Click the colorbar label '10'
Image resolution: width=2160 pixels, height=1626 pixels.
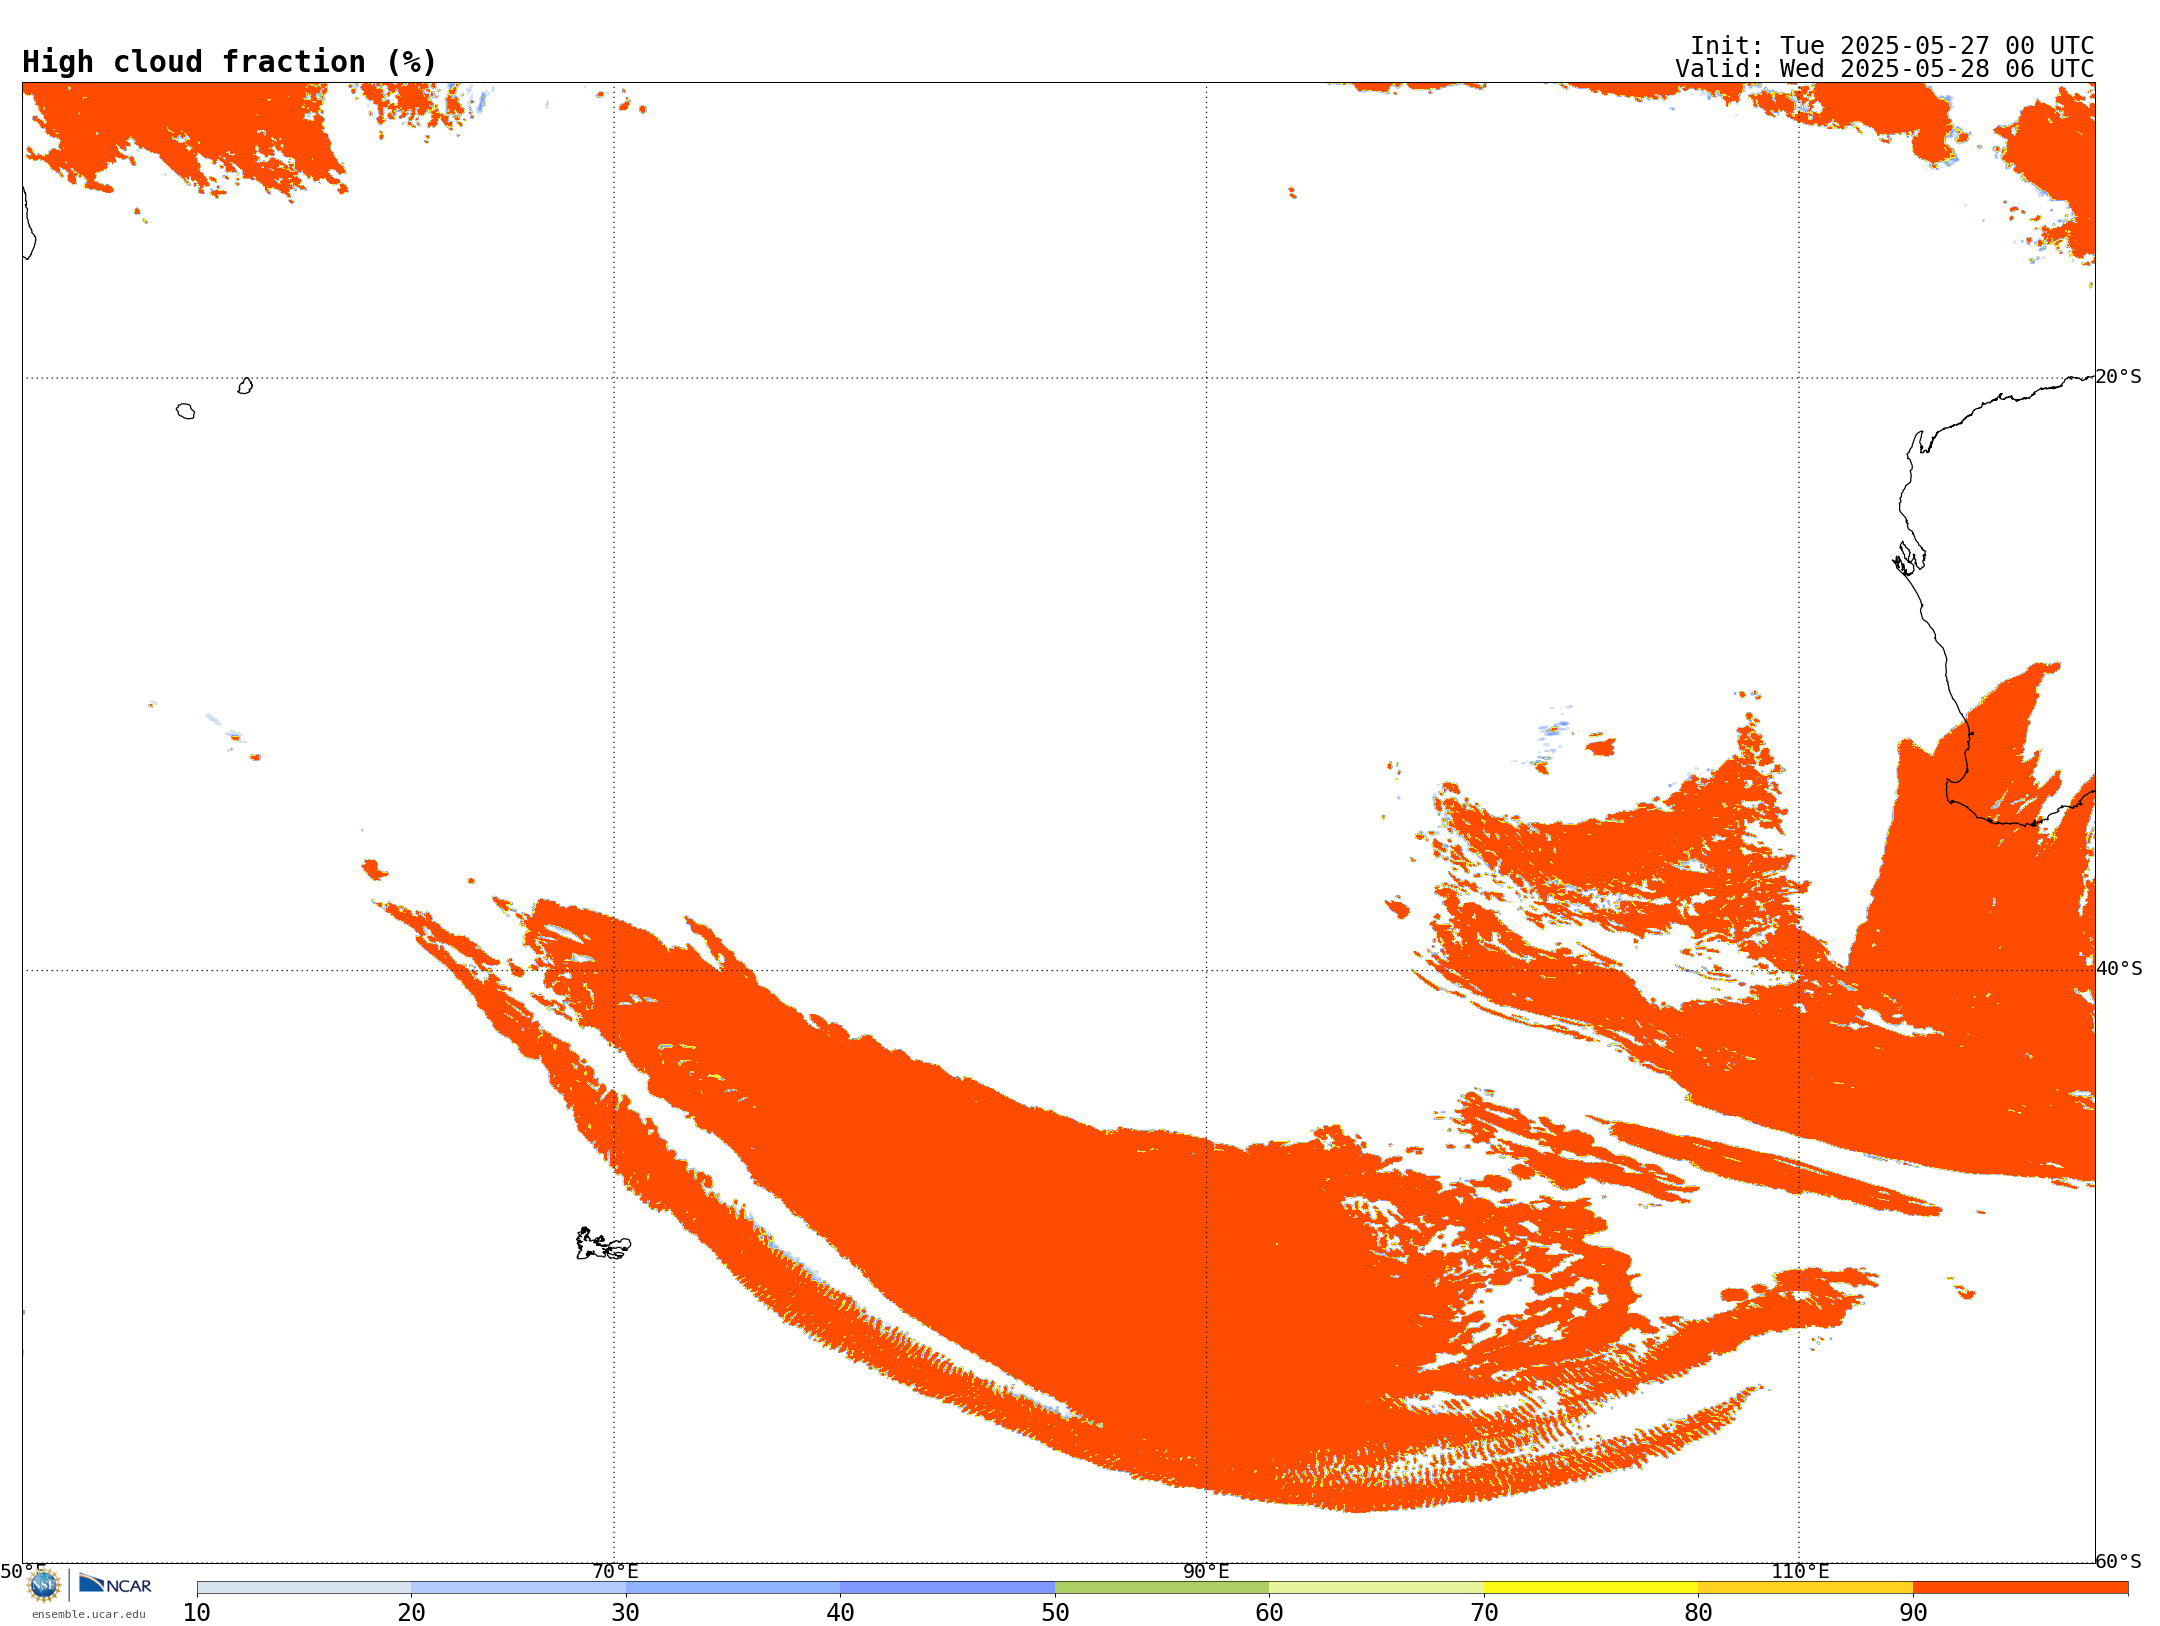click(197, 1613)
